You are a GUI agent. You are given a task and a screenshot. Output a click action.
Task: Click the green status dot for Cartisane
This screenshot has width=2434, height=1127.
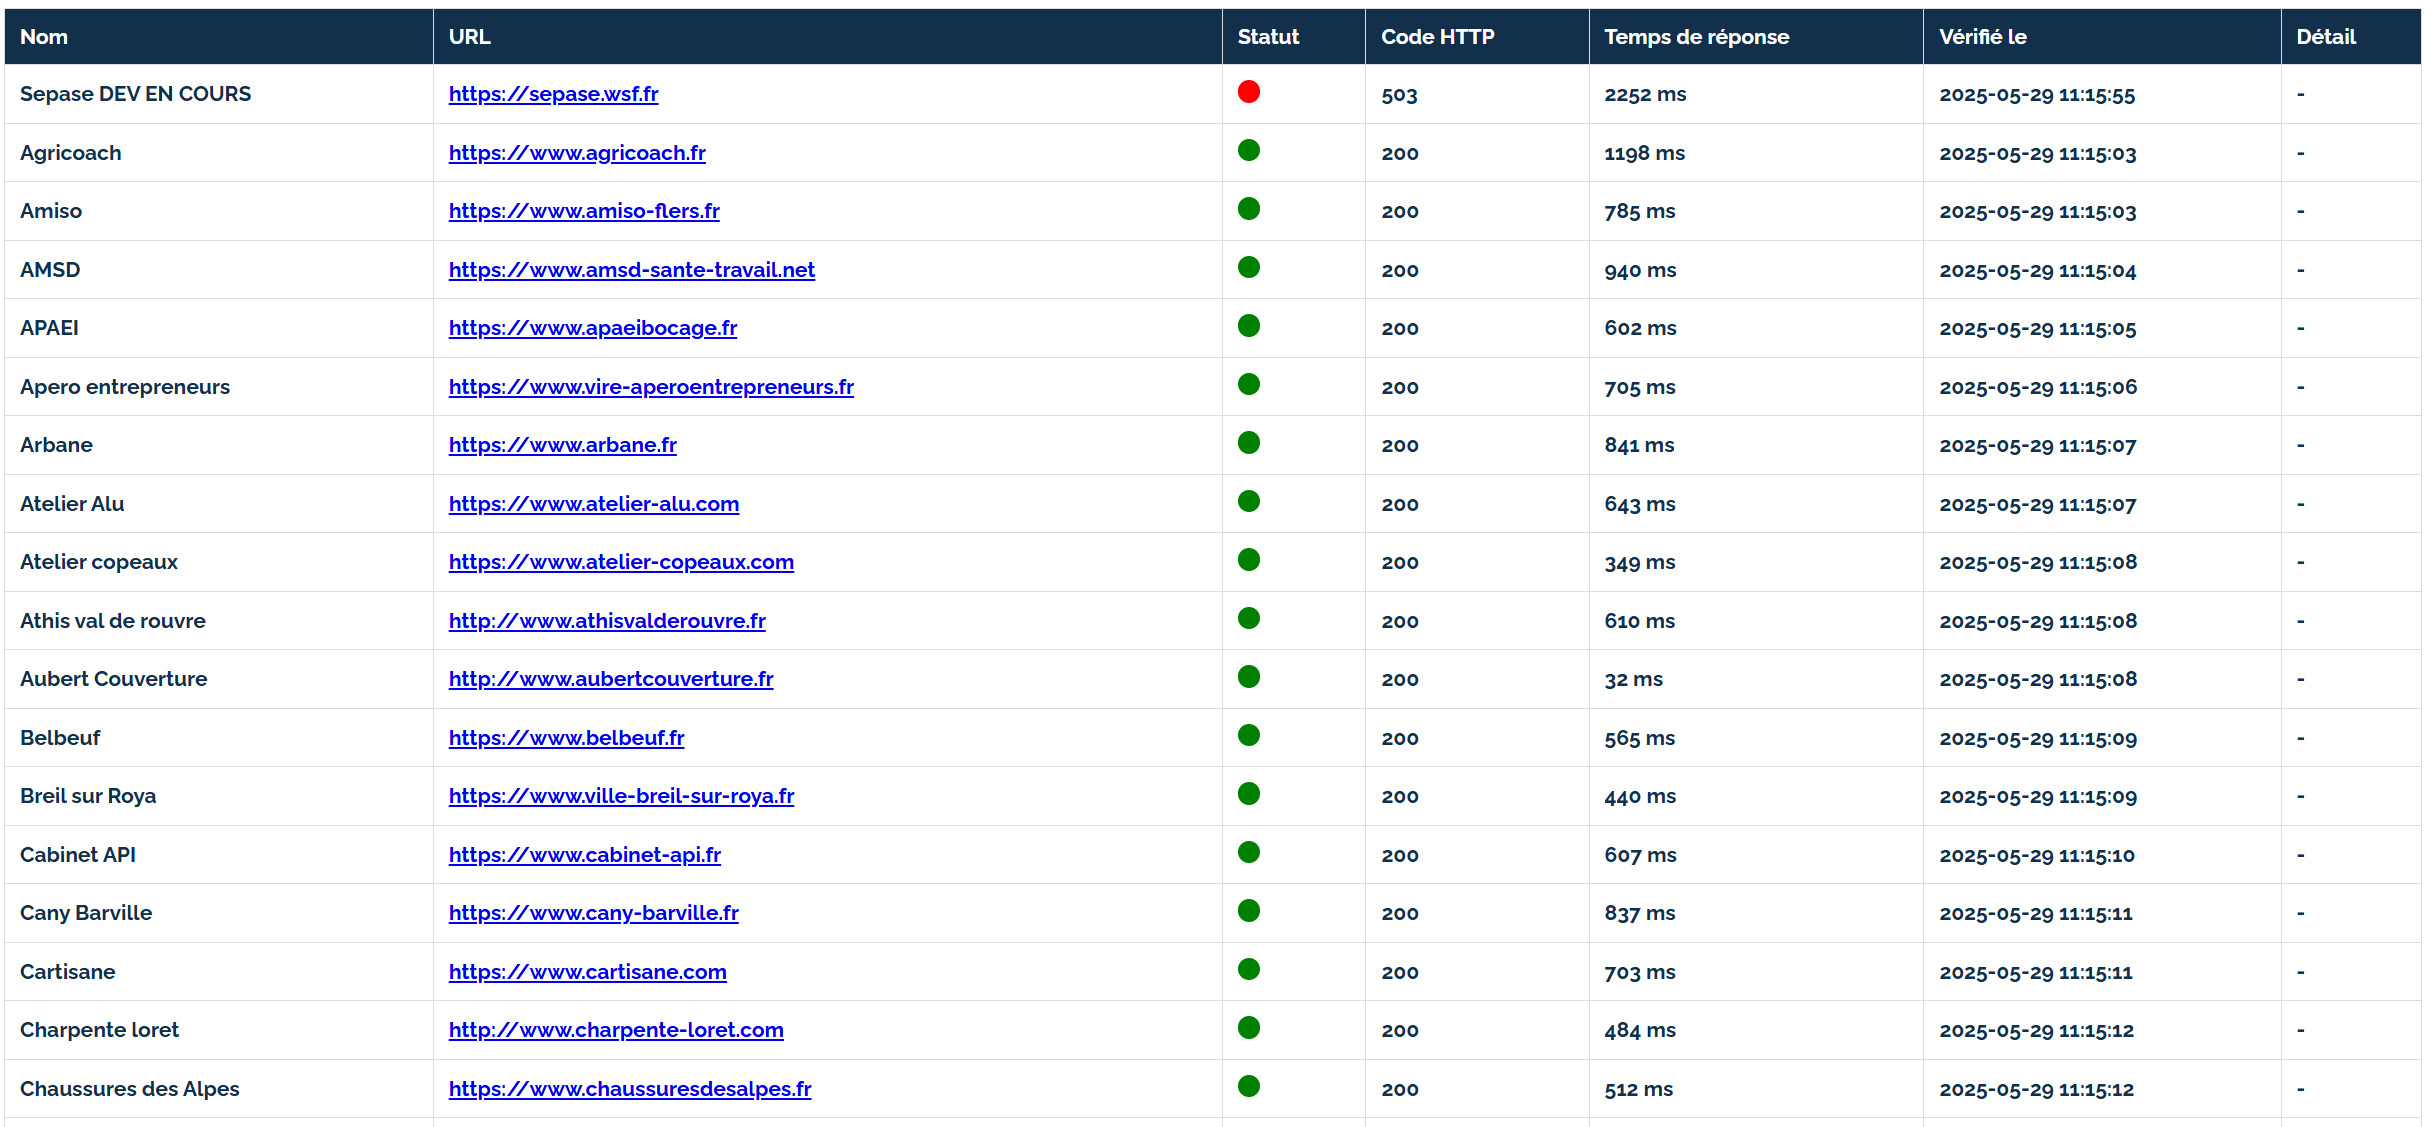click(1249, 969)
